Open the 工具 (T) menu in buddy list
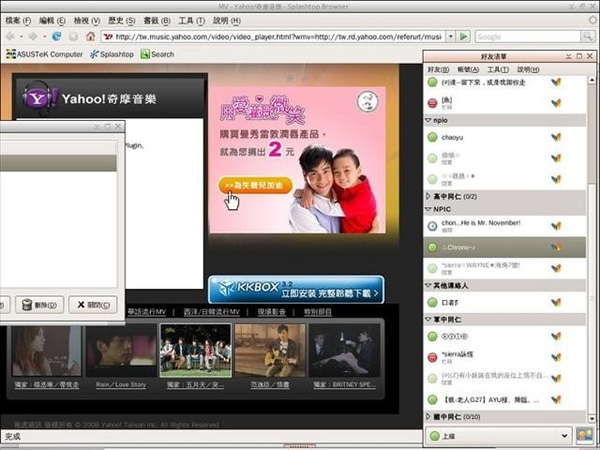 pyautogui.click(x=498, y=69)
